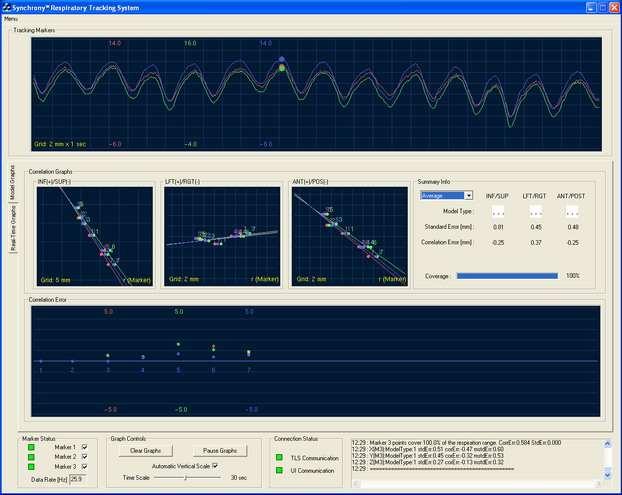Click the log horizontal scrollbar

(x=477, y=483)
